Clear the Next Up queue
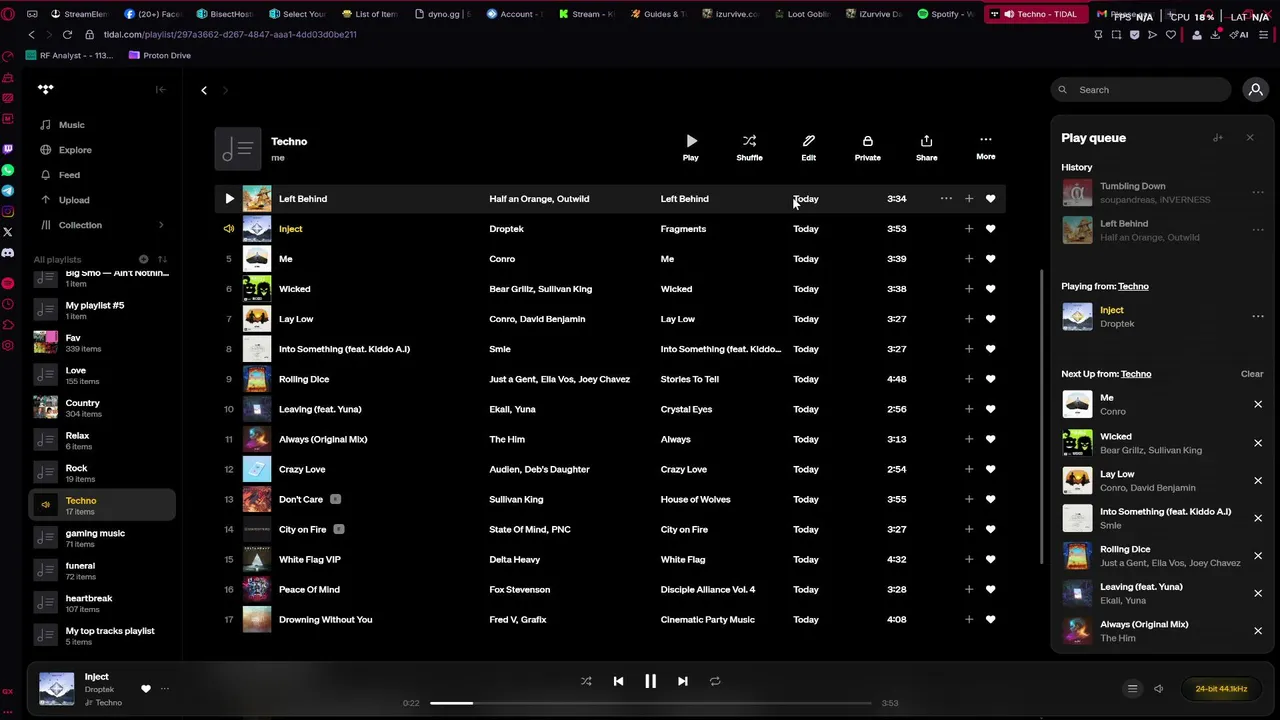This screenshot has width=1280, height=720. (x=1252, y=374)
